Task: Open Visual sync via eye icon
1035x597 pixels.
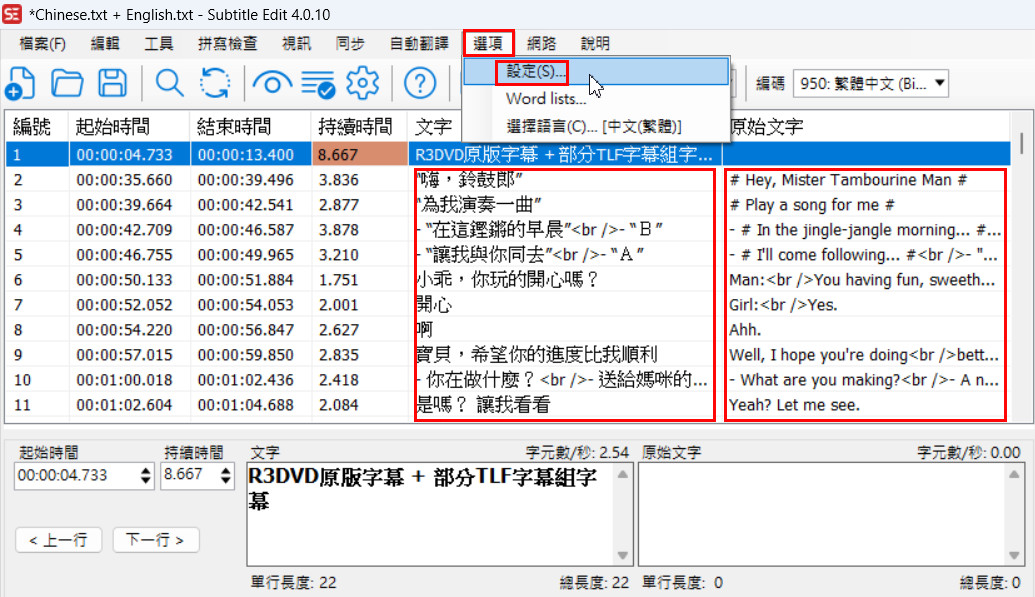Action: tap(272, 82)
